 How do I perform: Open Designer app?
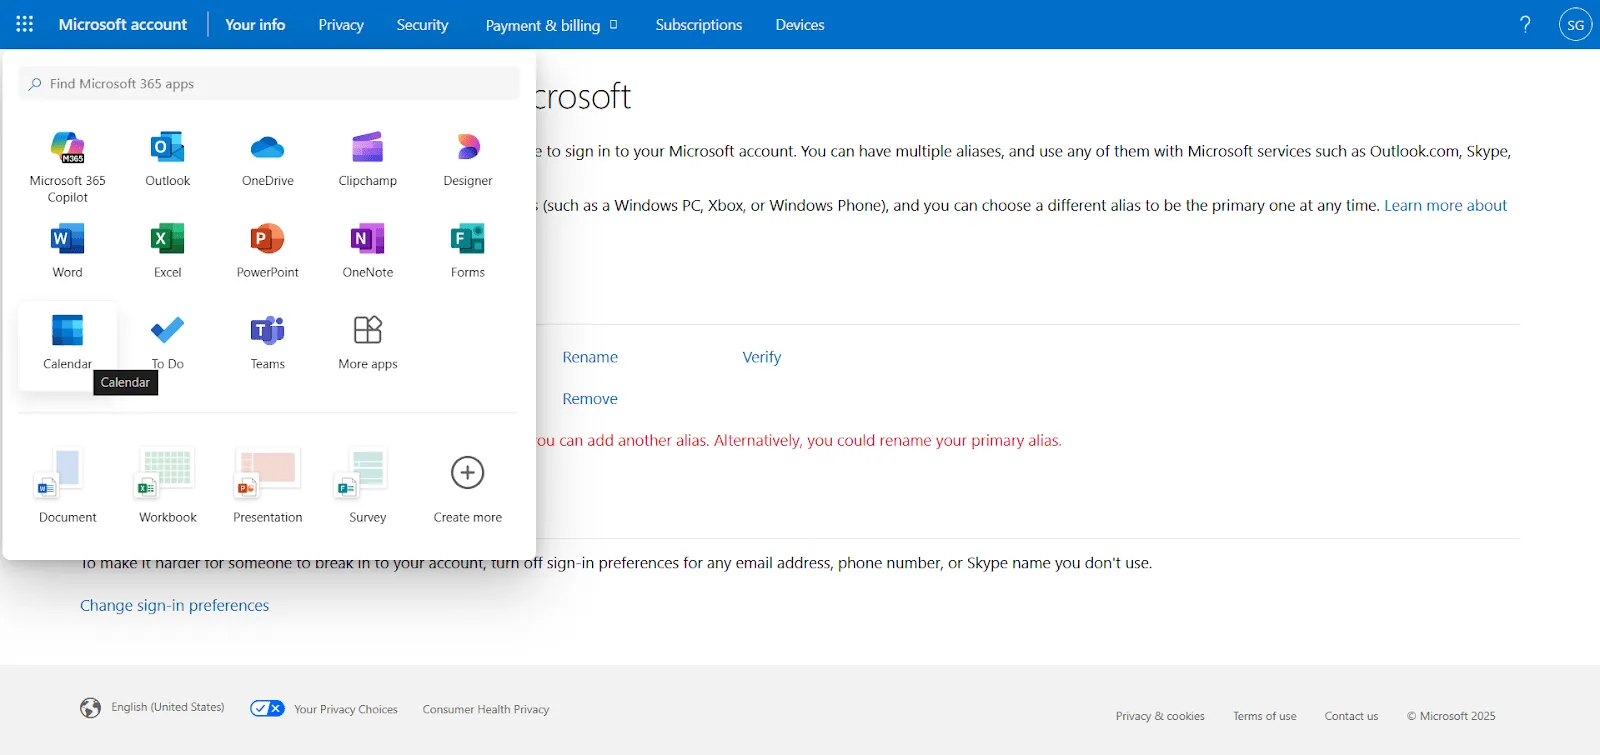pos(467,158)
